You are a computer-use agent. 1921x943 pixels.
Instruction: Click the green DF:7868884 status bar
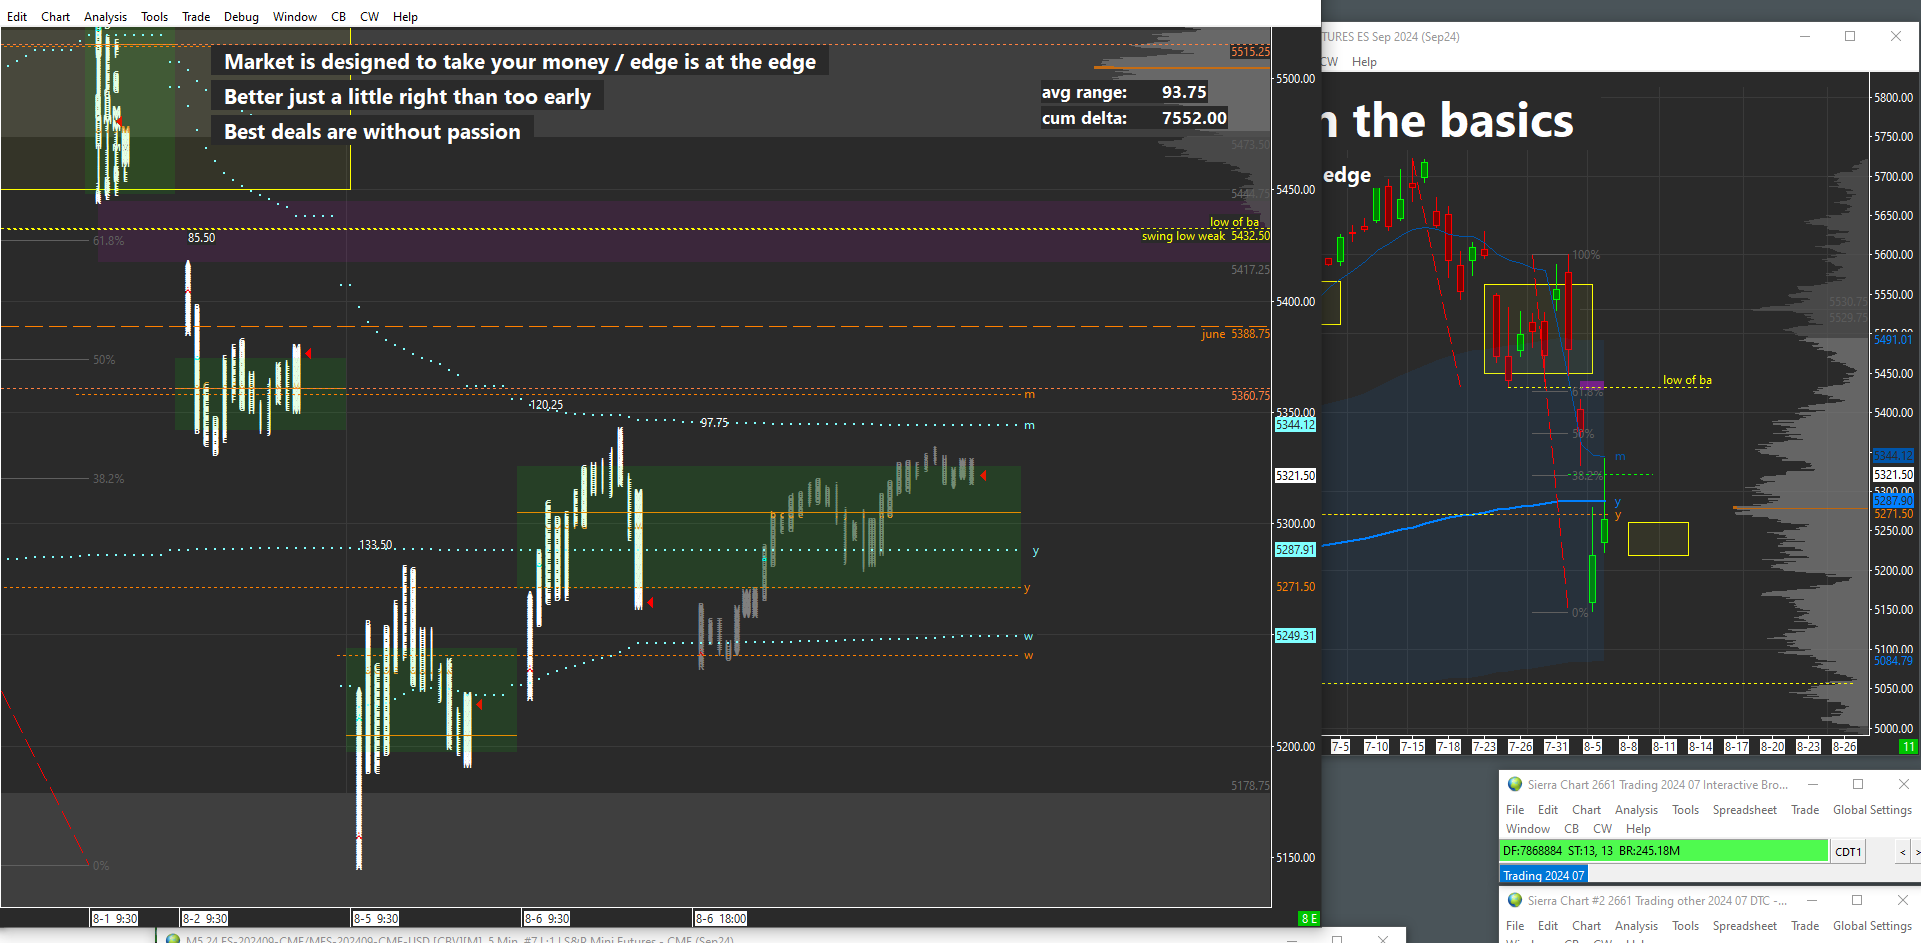pos(1664,851)
